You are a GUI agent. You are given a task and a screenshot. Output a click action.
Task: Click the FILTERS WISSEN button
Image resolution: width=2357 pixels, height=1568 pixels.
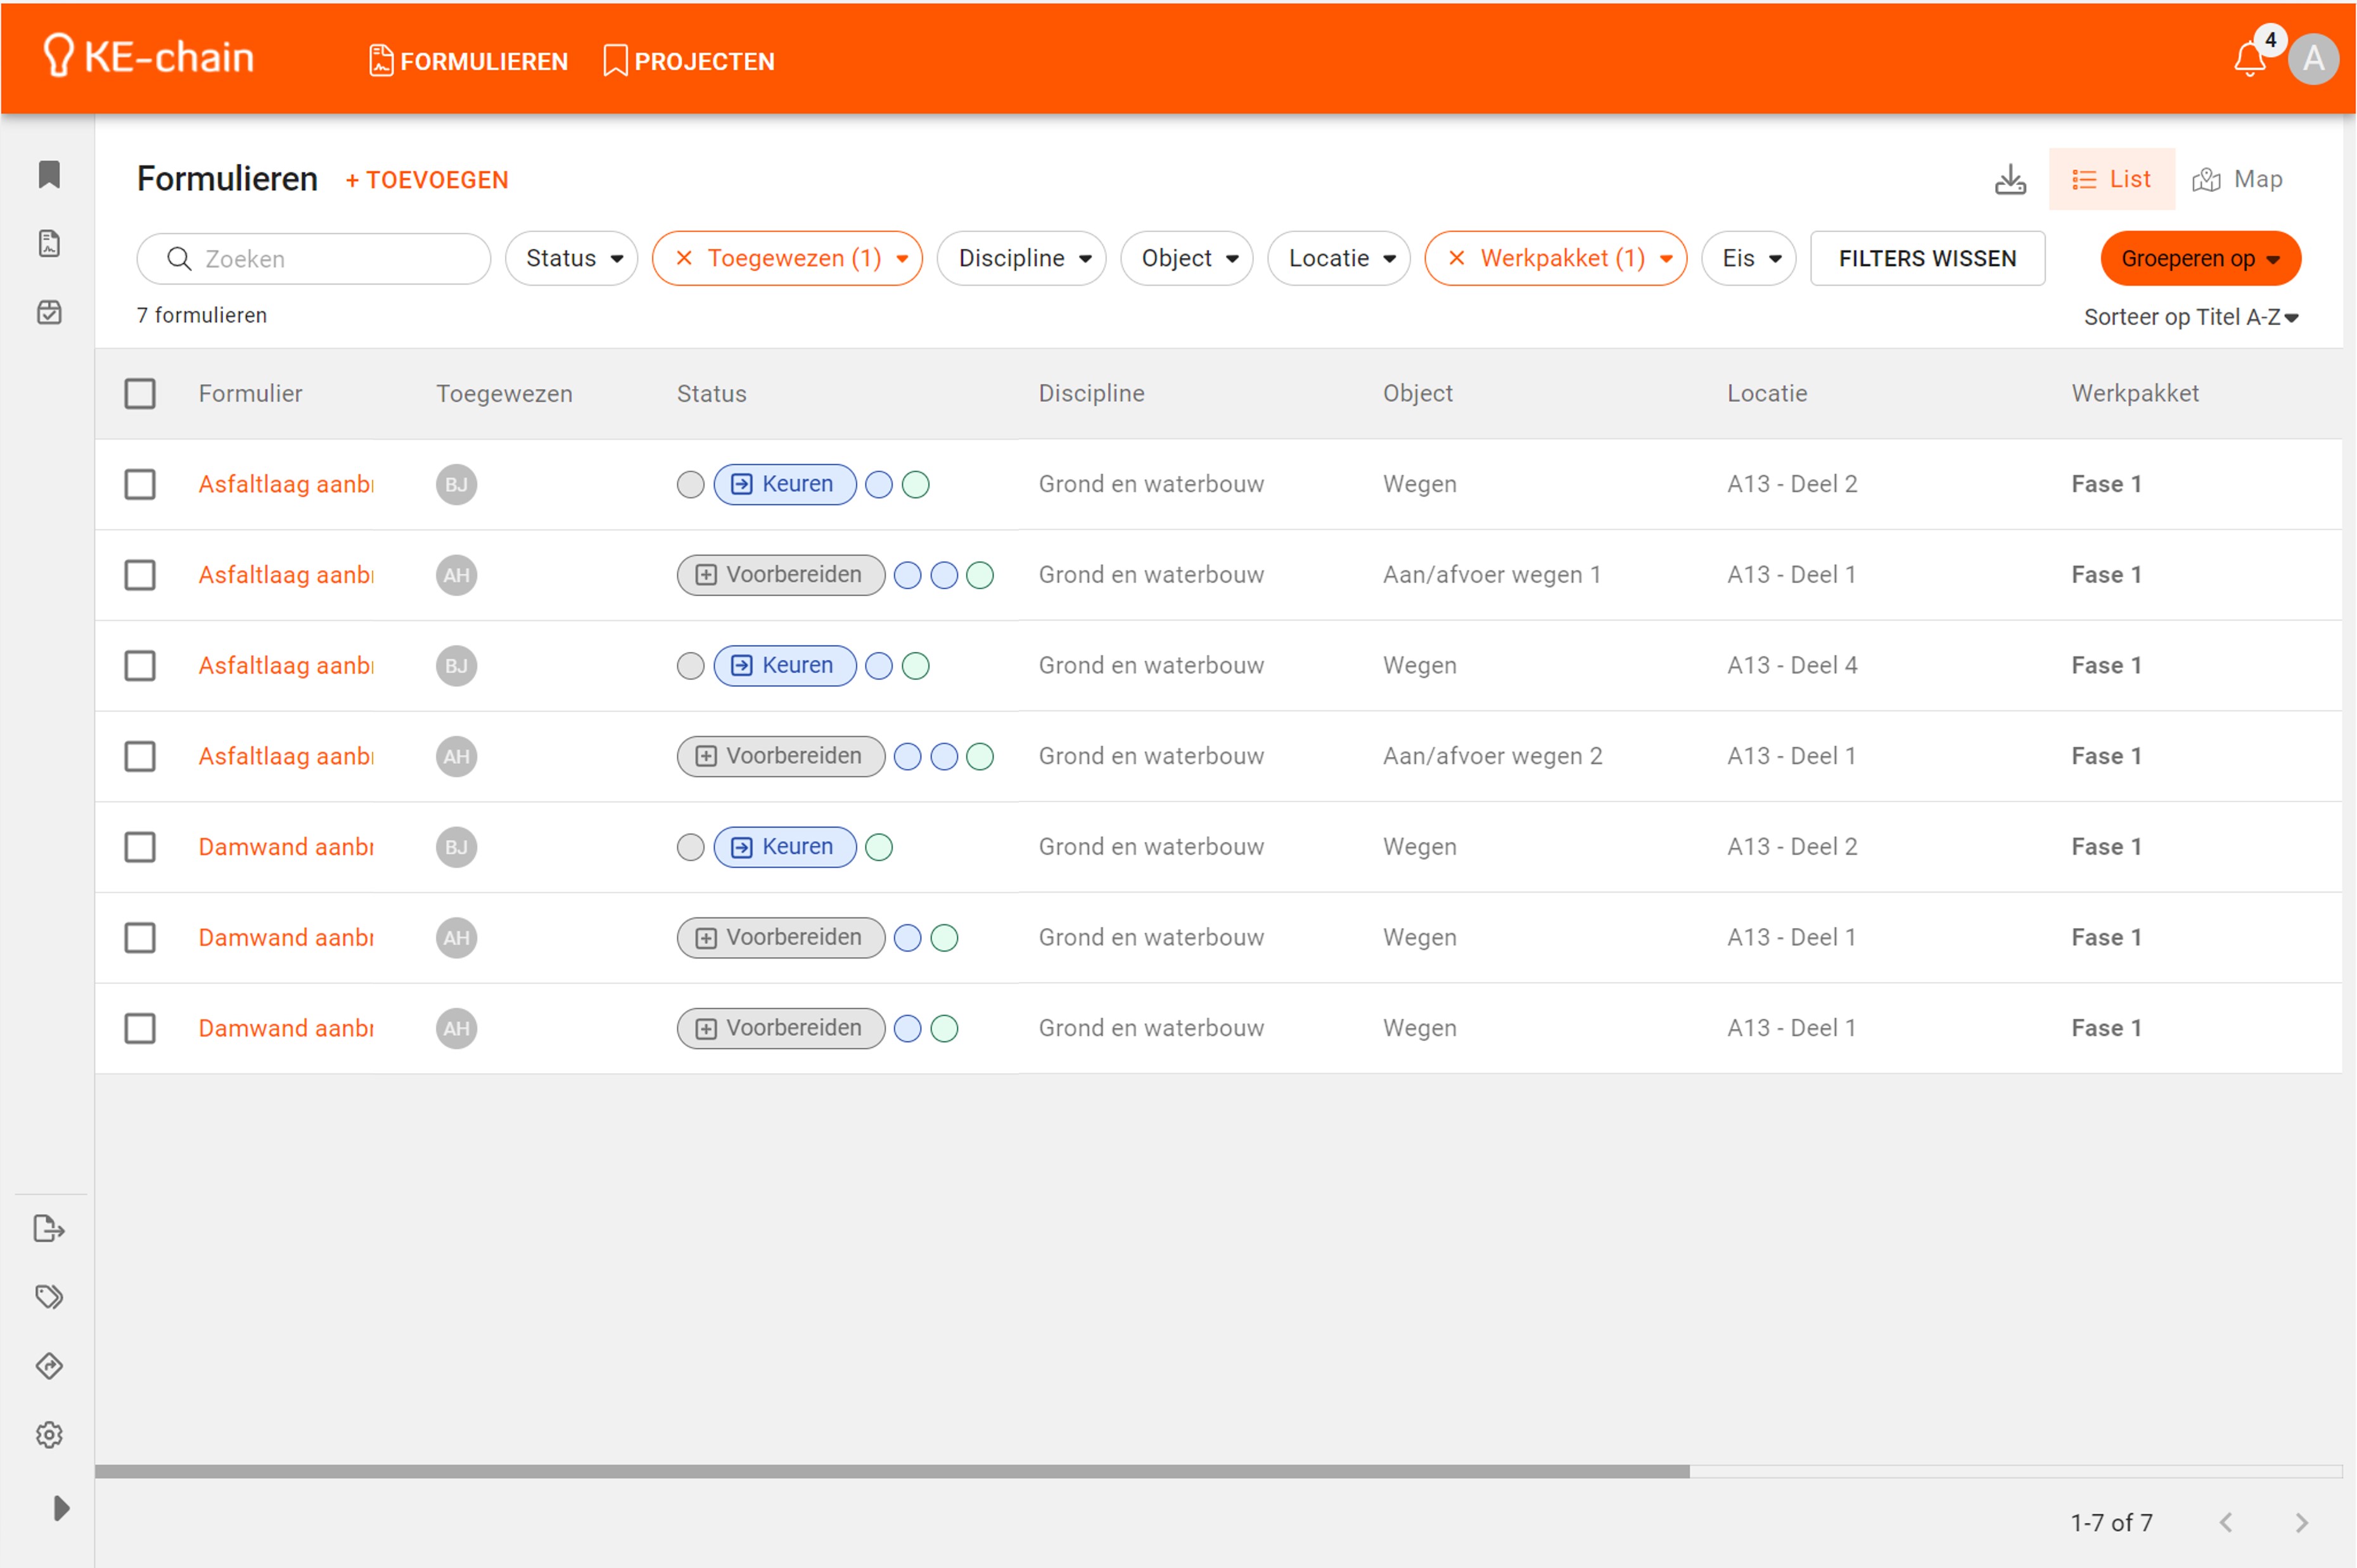point(1926,258)
